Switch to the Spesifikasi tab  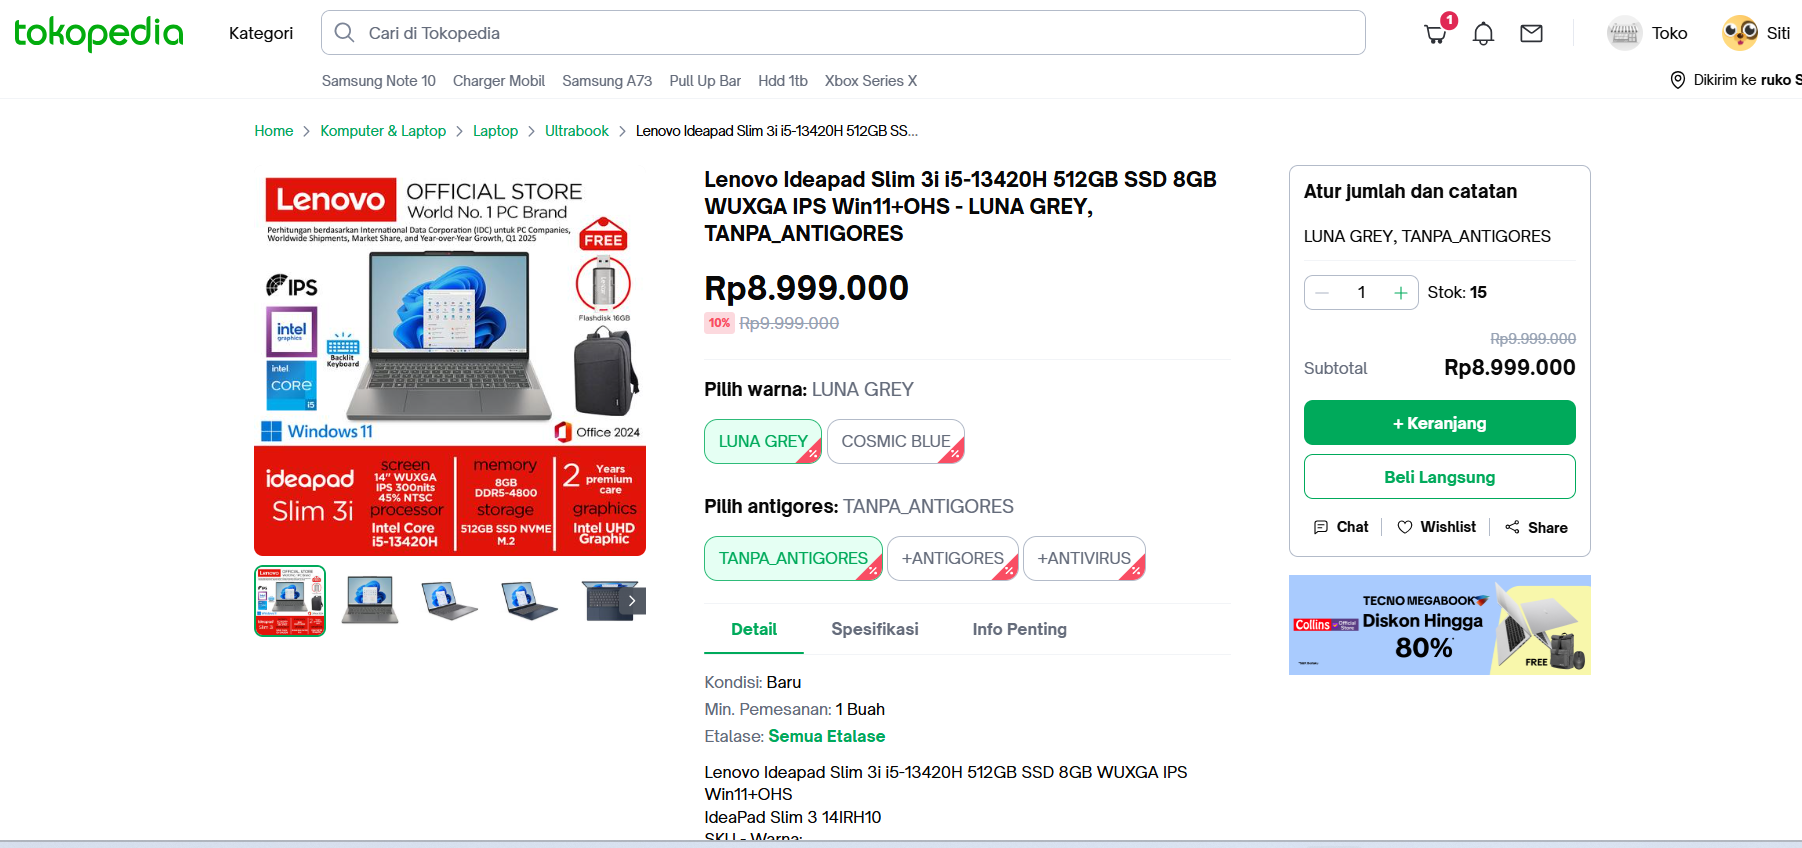point(875,629)
